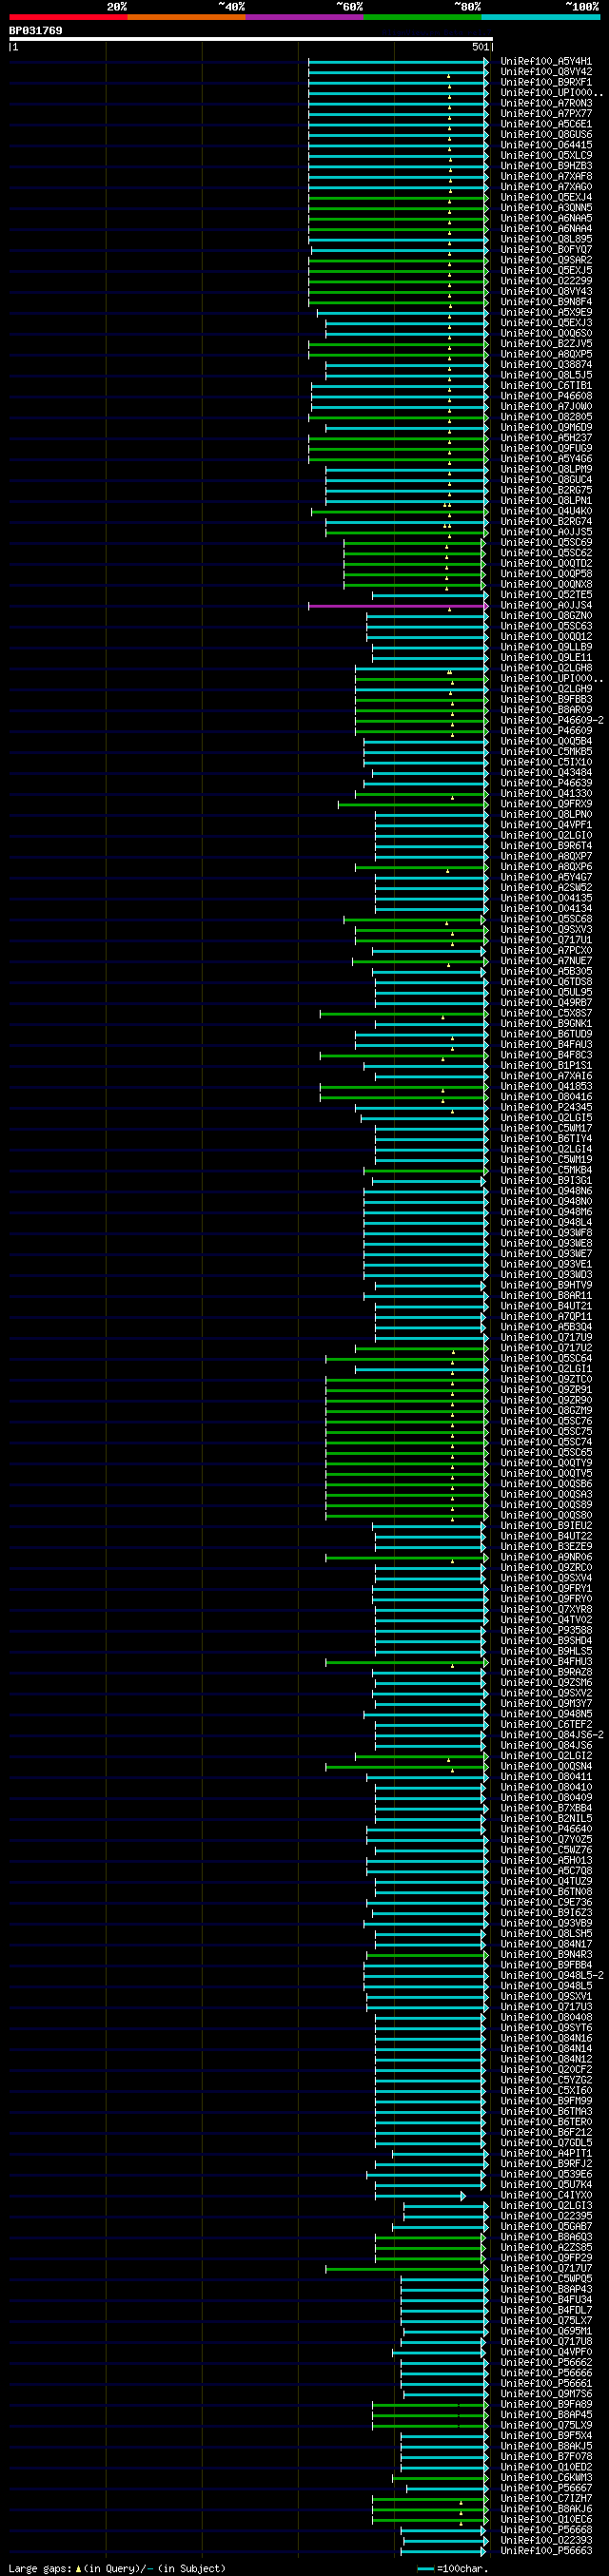Select hit UniRef100_O04135
This screenshot has height=2576, width=609.
point(546,899)
